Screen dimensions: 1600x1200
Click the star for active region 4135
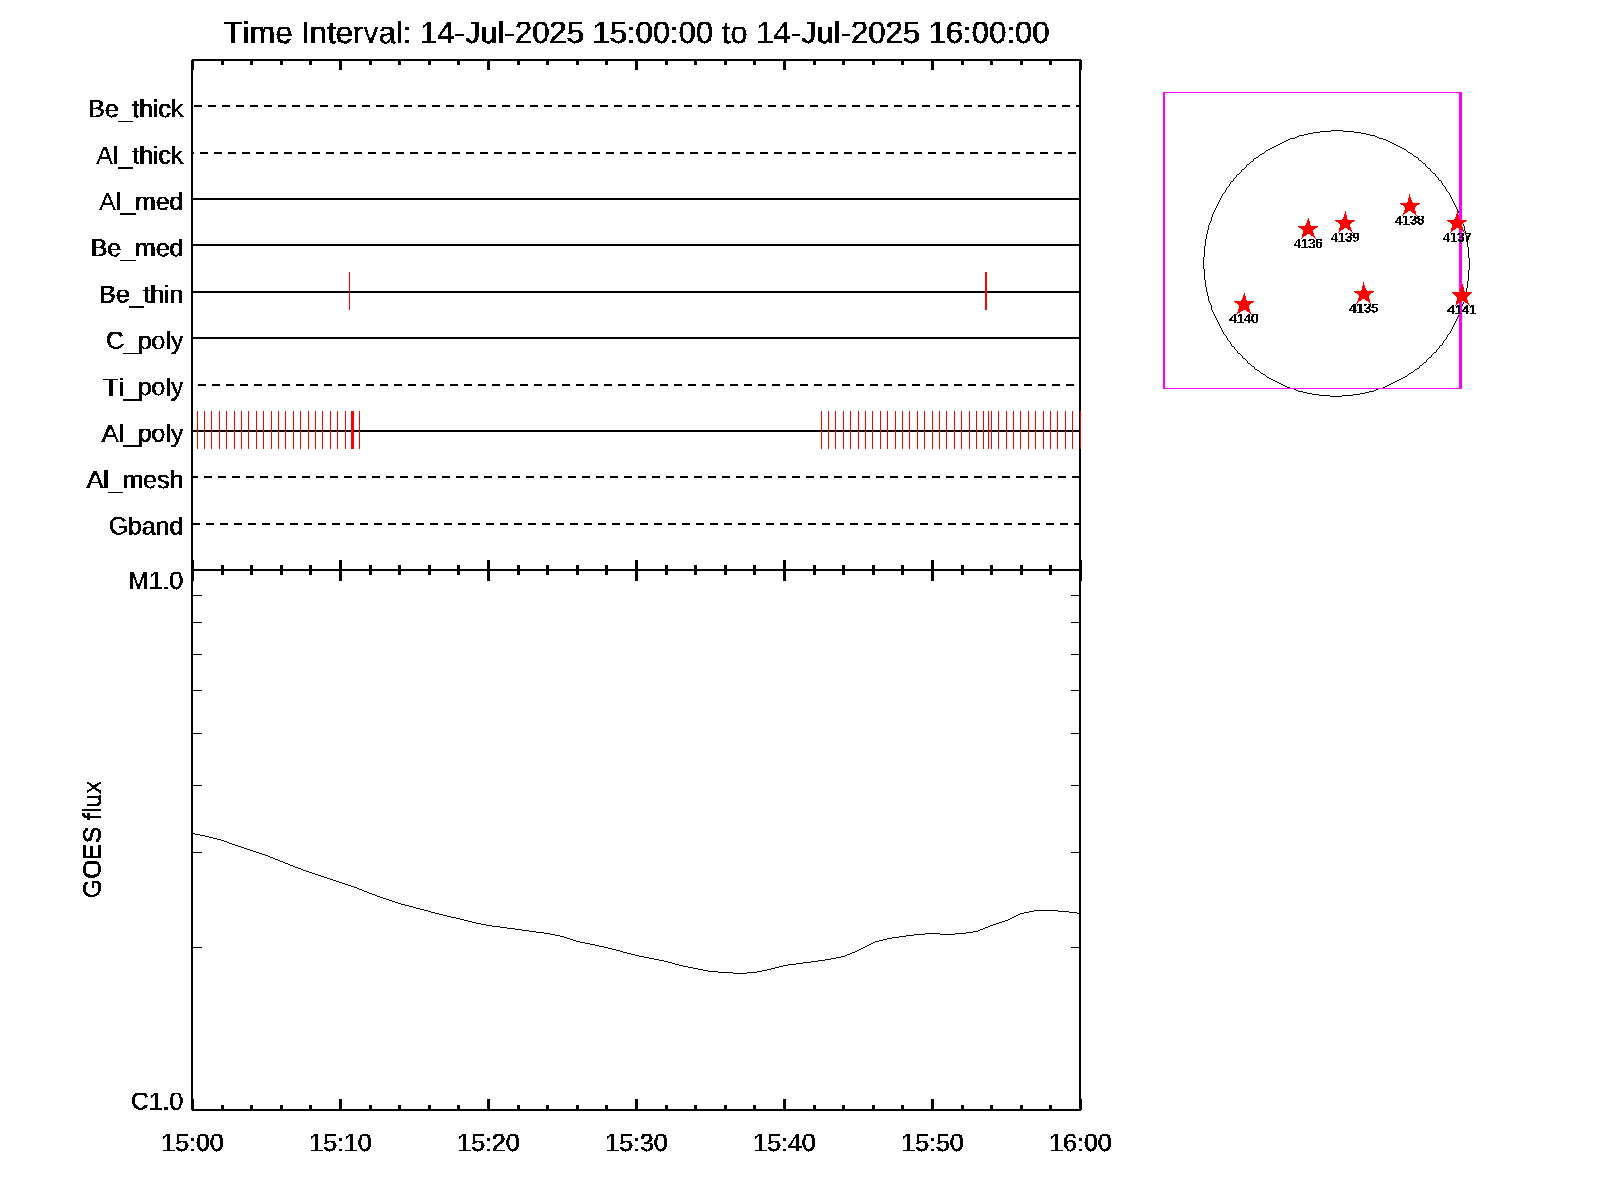pyautogui.click(x=1363, y=294)
